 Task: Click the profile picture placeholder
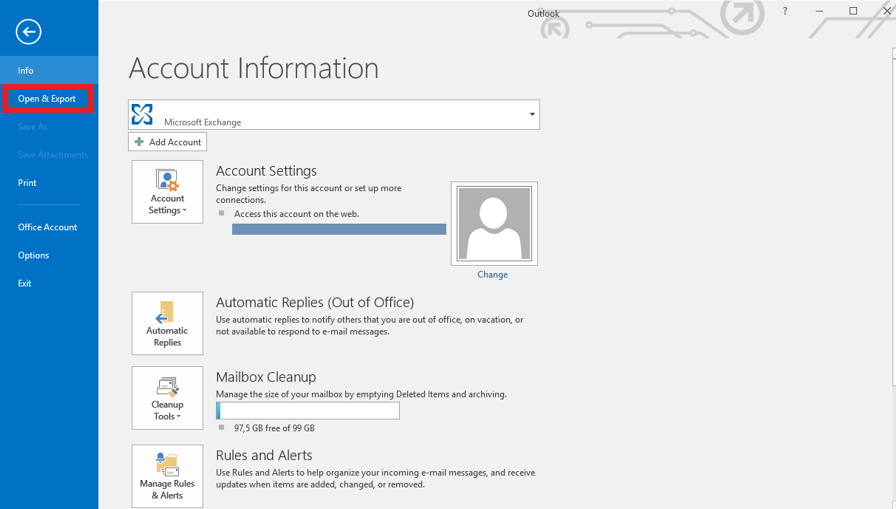pyautogui.click(x=494, y=224)
